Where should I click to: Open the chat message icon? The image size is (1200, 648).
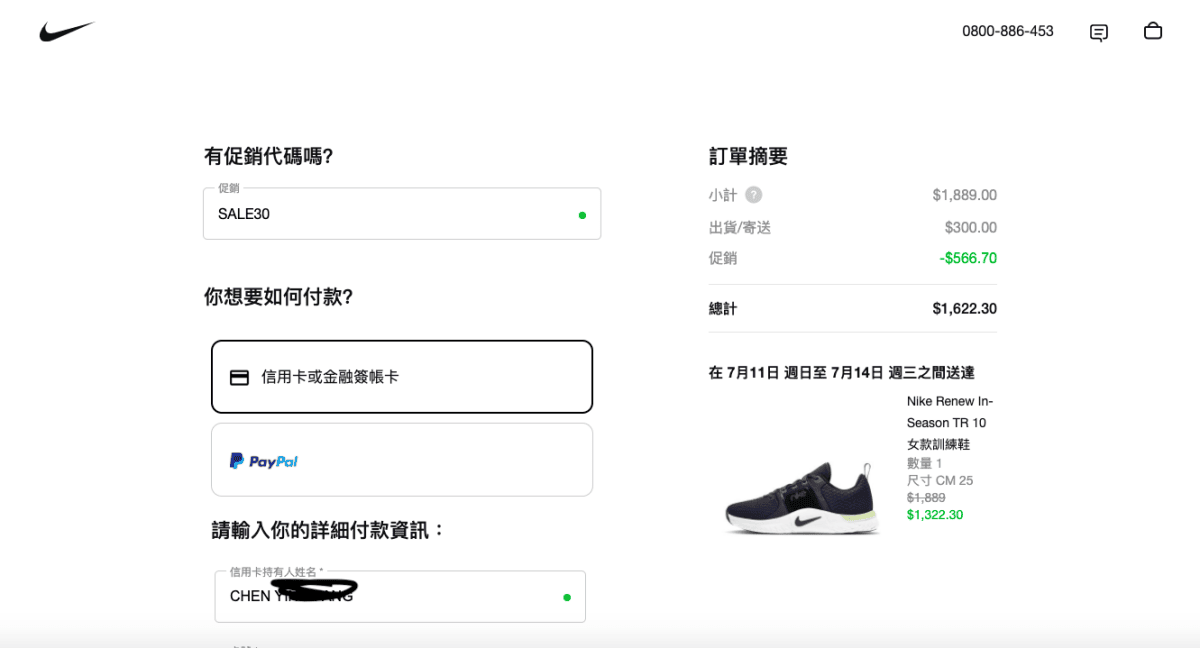tap(1098, 32)
